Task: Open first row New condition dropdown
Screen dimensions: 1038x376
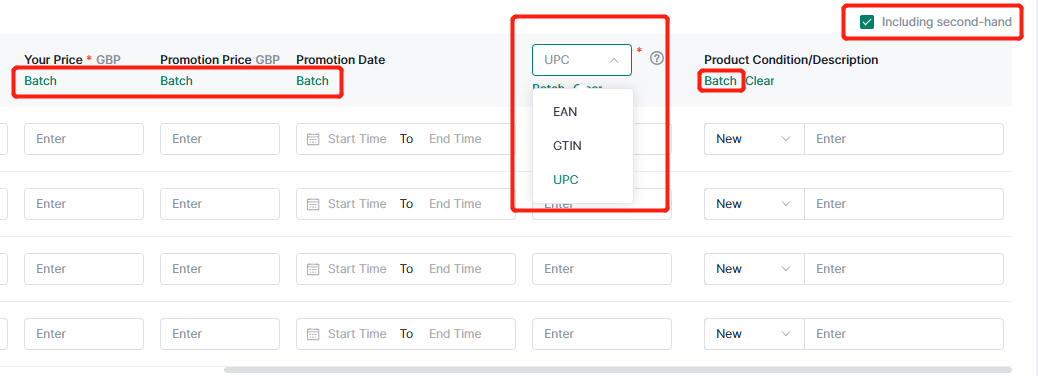Action: 754,139
